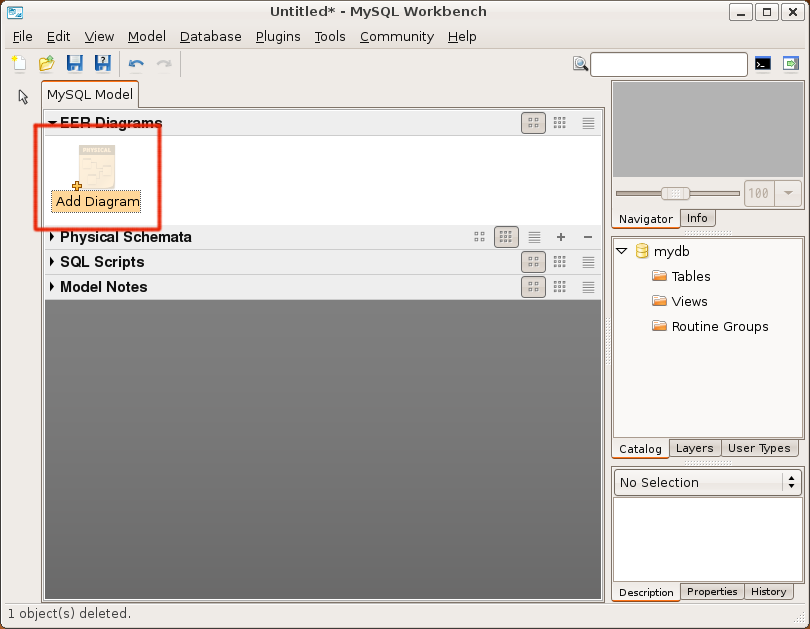Click the navigator zoom slider handle
810x629 pixels.
coord(676,193)
